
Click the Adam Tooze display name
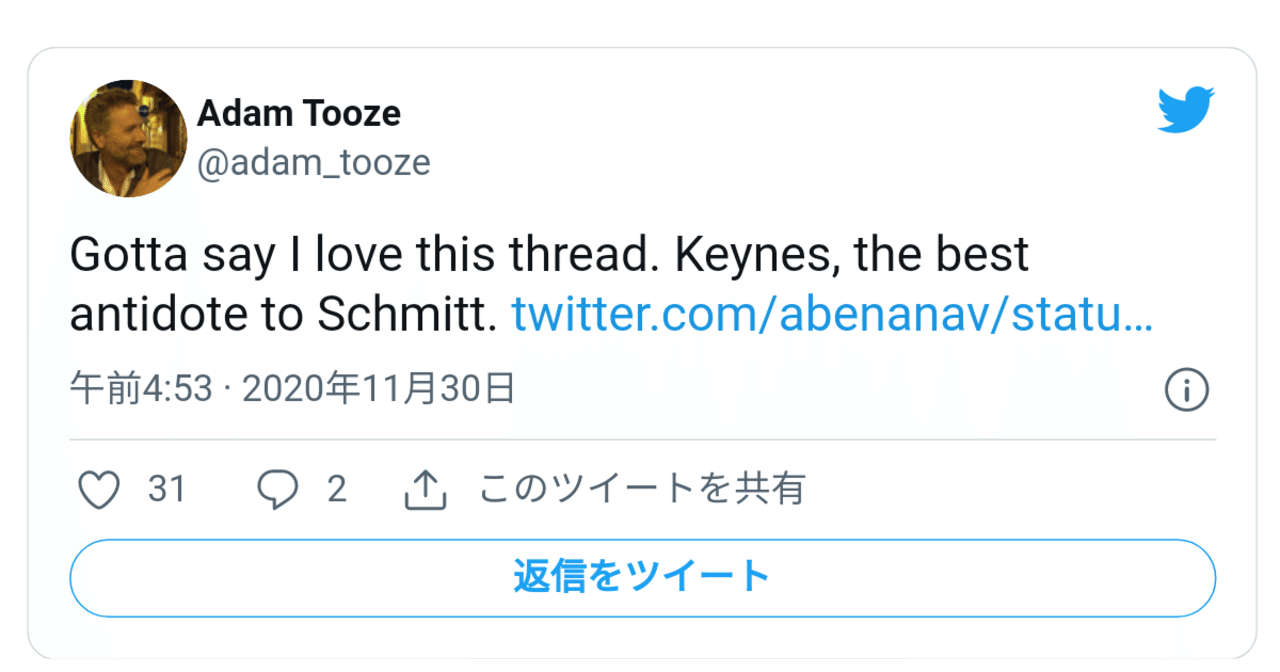[x=299, y=114]
